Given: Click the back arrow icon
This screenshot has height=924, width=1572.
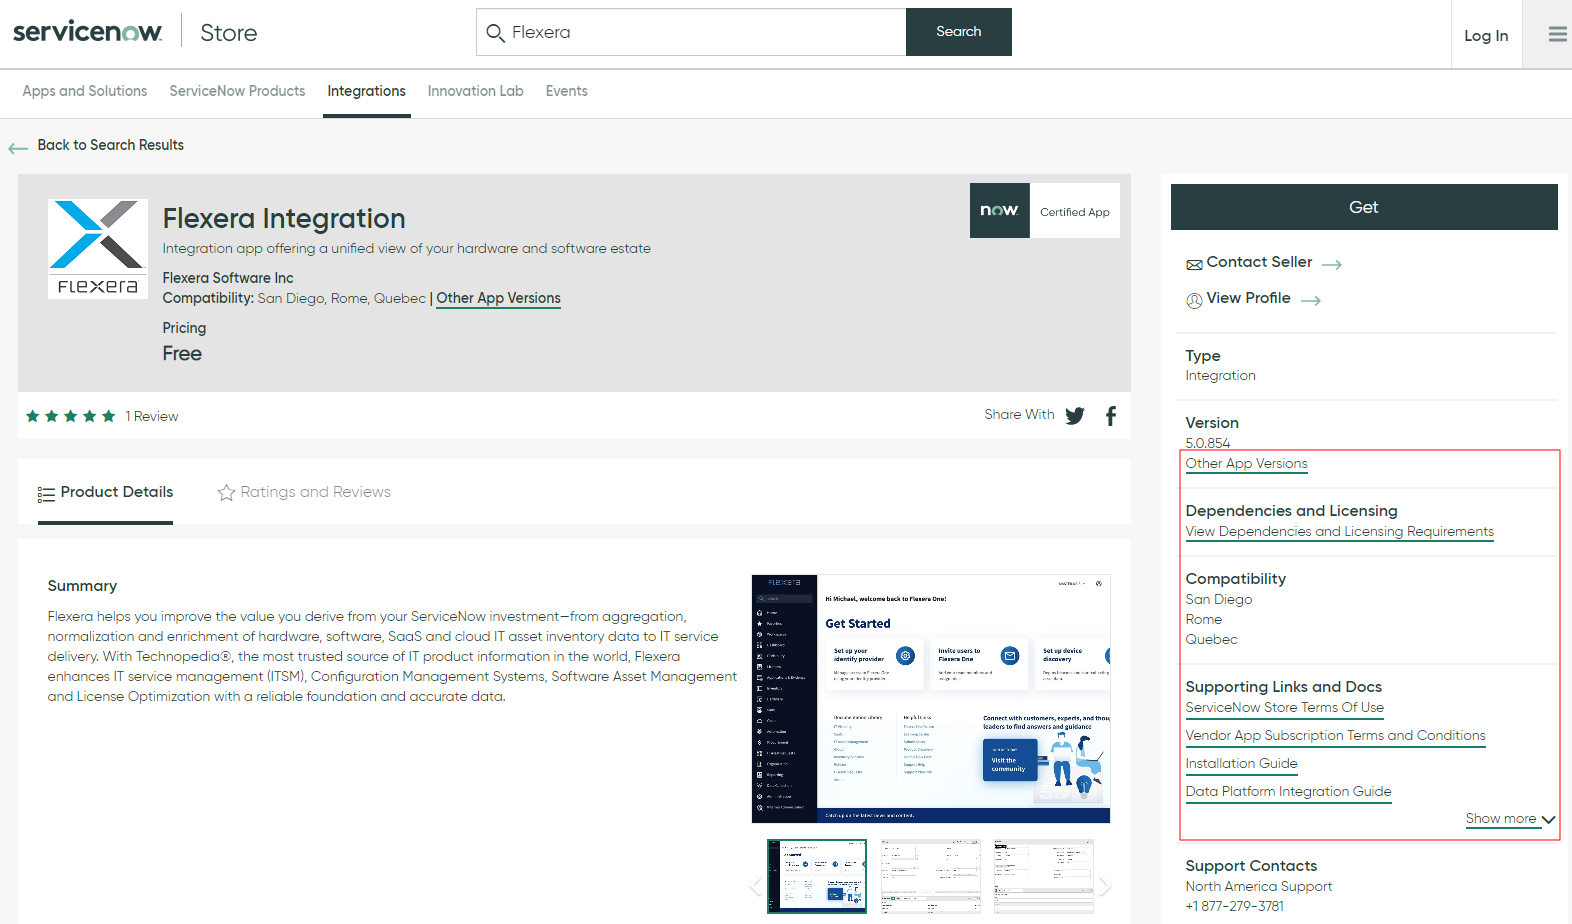Looking at the screenshot, I should coord(18,148).
